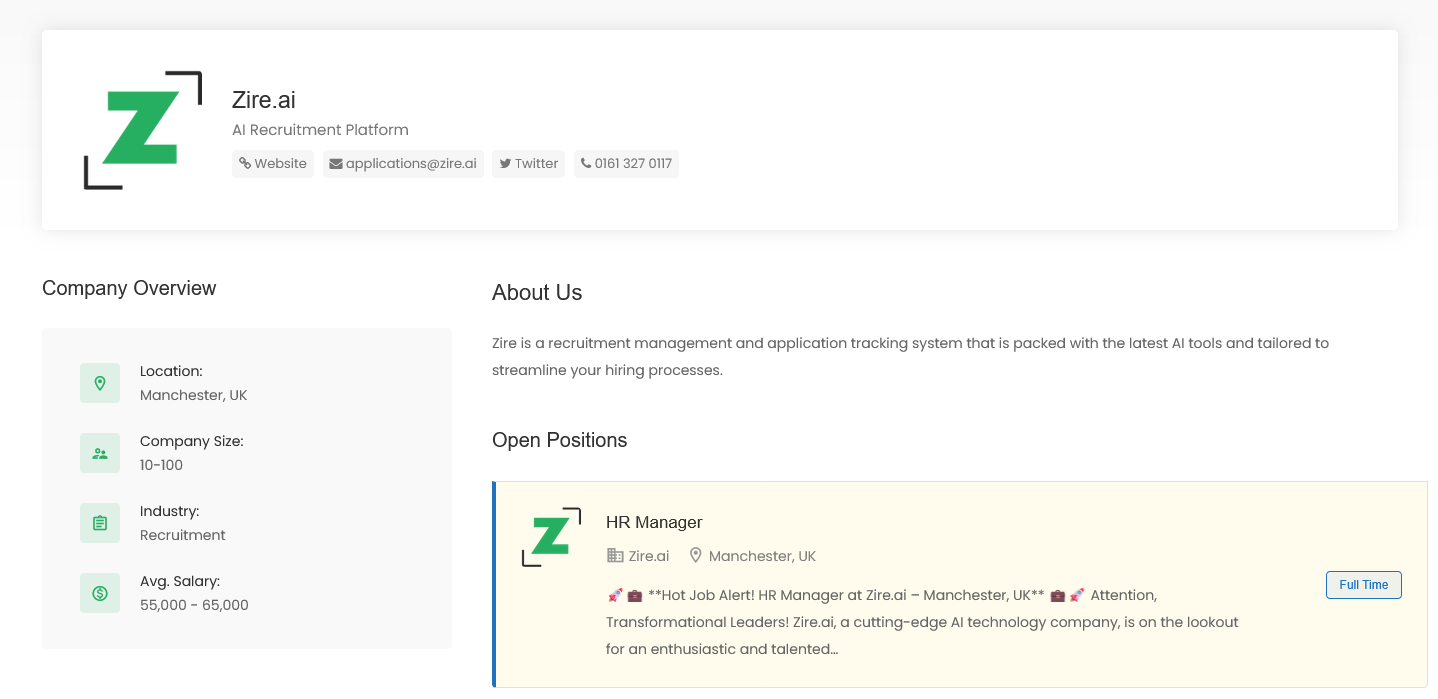Click the Manchester, UK job location text
The height and width of the screenshot is (699, 1438).
click(762, 556)
